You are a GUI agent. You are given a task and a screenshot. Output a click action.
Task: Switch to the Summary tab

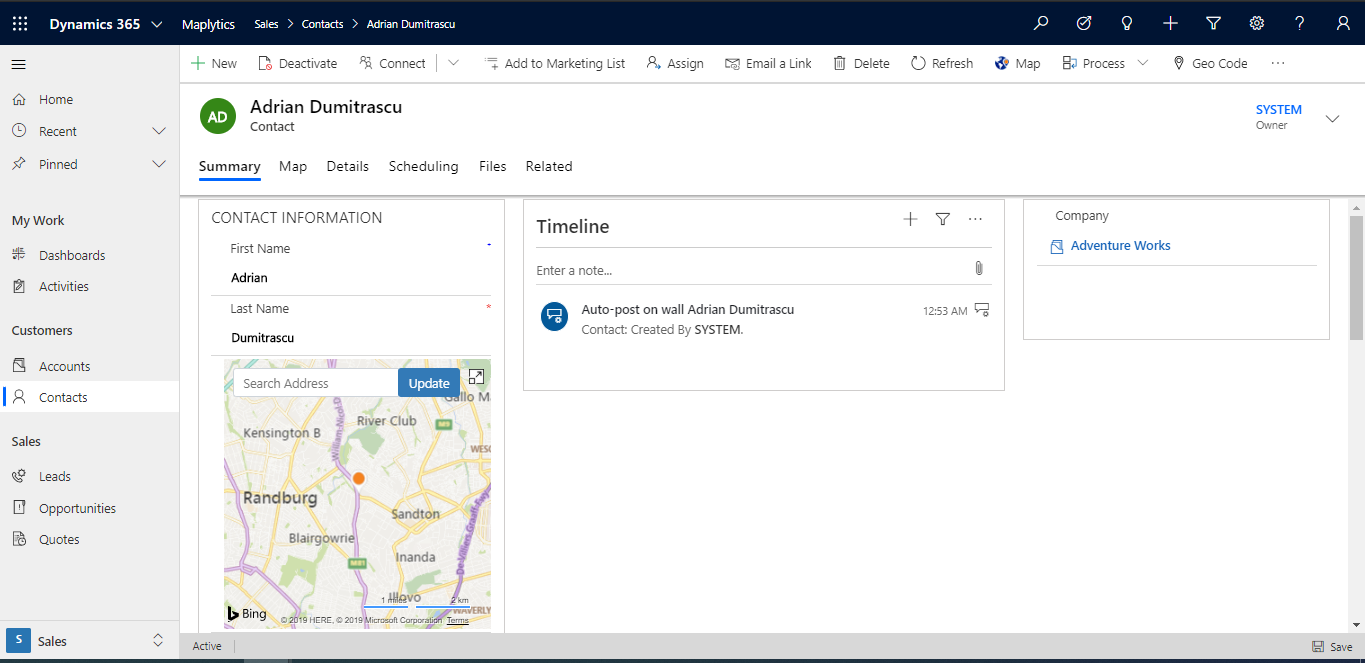(230, 166)
